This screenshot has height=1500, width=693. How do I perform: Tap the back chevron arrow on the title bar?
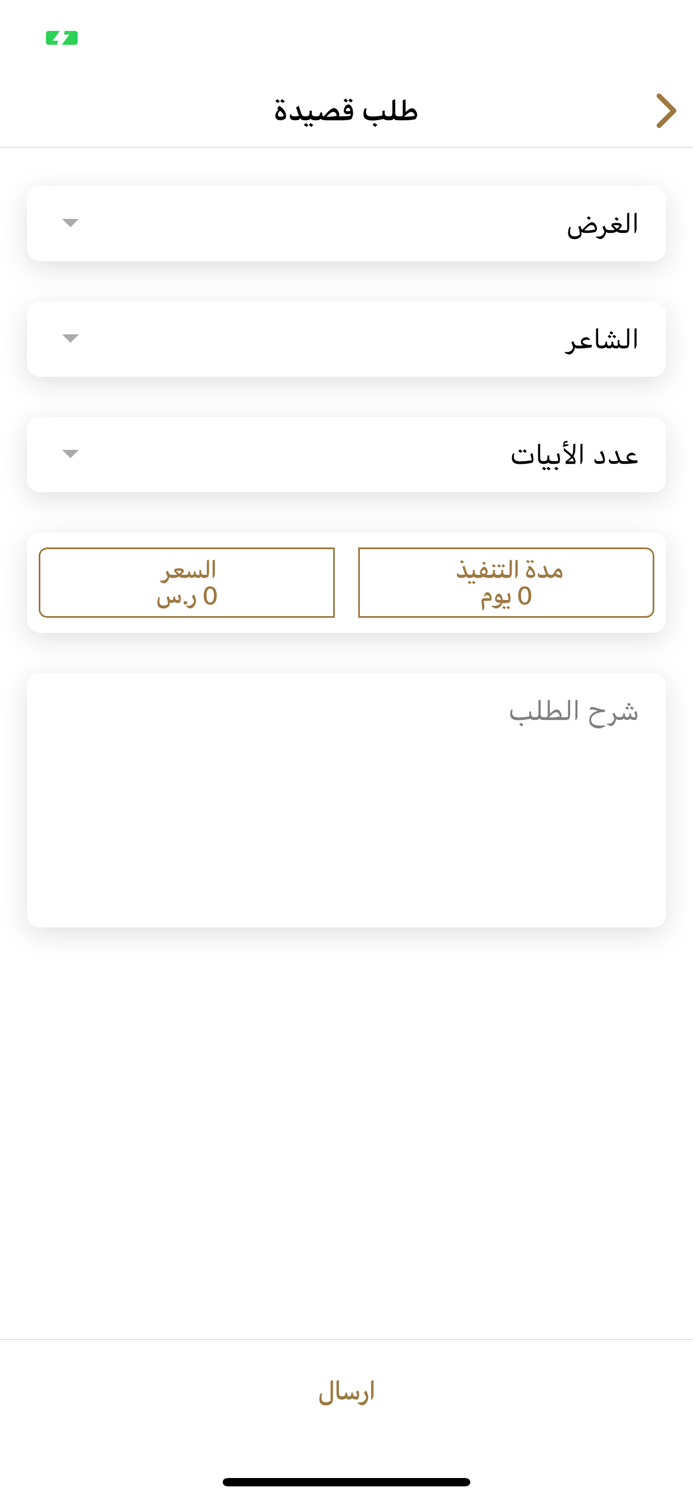click(x=665, y=110)
